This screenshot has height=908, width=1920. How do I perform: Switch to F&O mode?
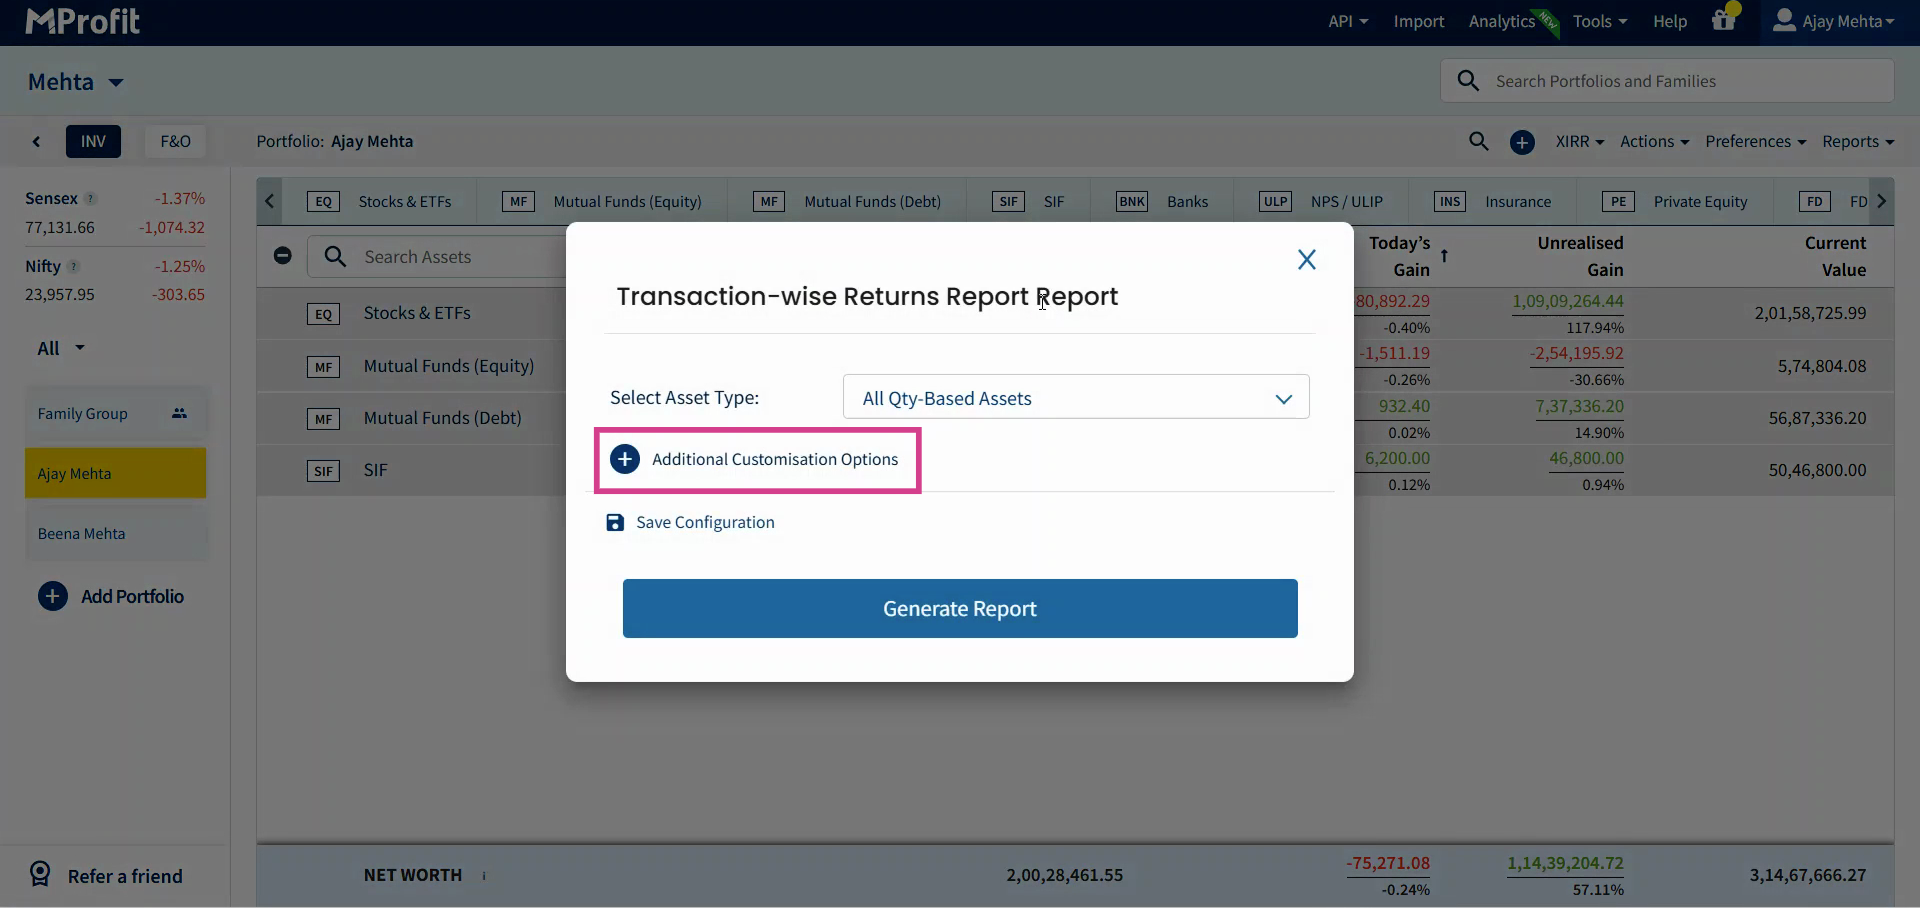[x=175, y=141]
